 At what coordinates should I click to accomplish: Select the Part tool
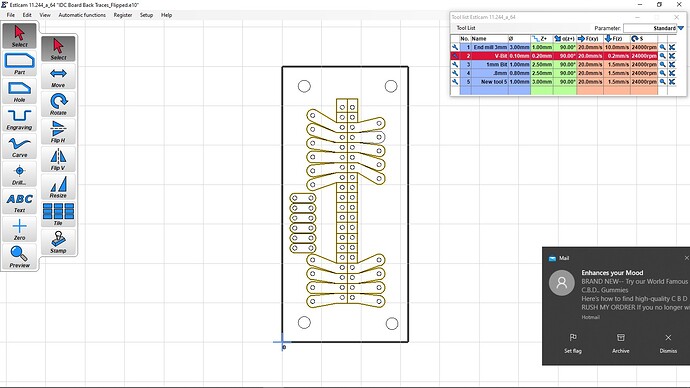pyautogui.click(x=19, y=64)
